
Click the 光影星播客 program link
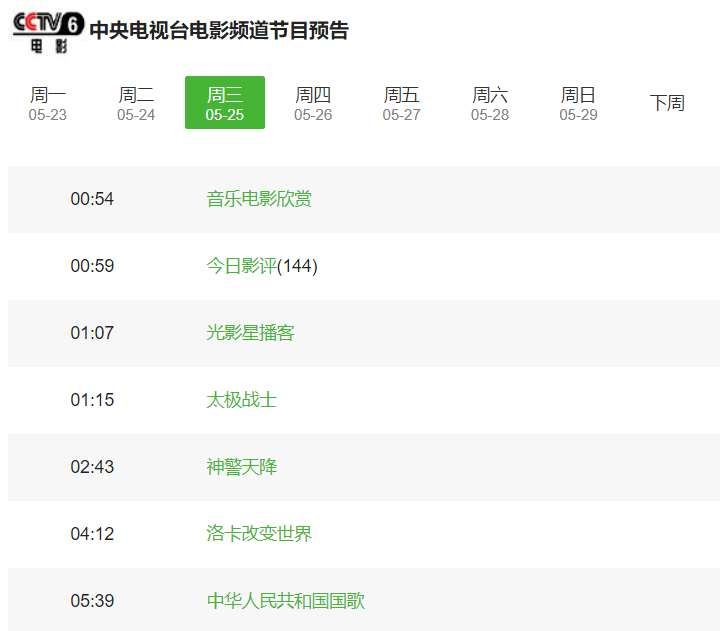(250, 333)
